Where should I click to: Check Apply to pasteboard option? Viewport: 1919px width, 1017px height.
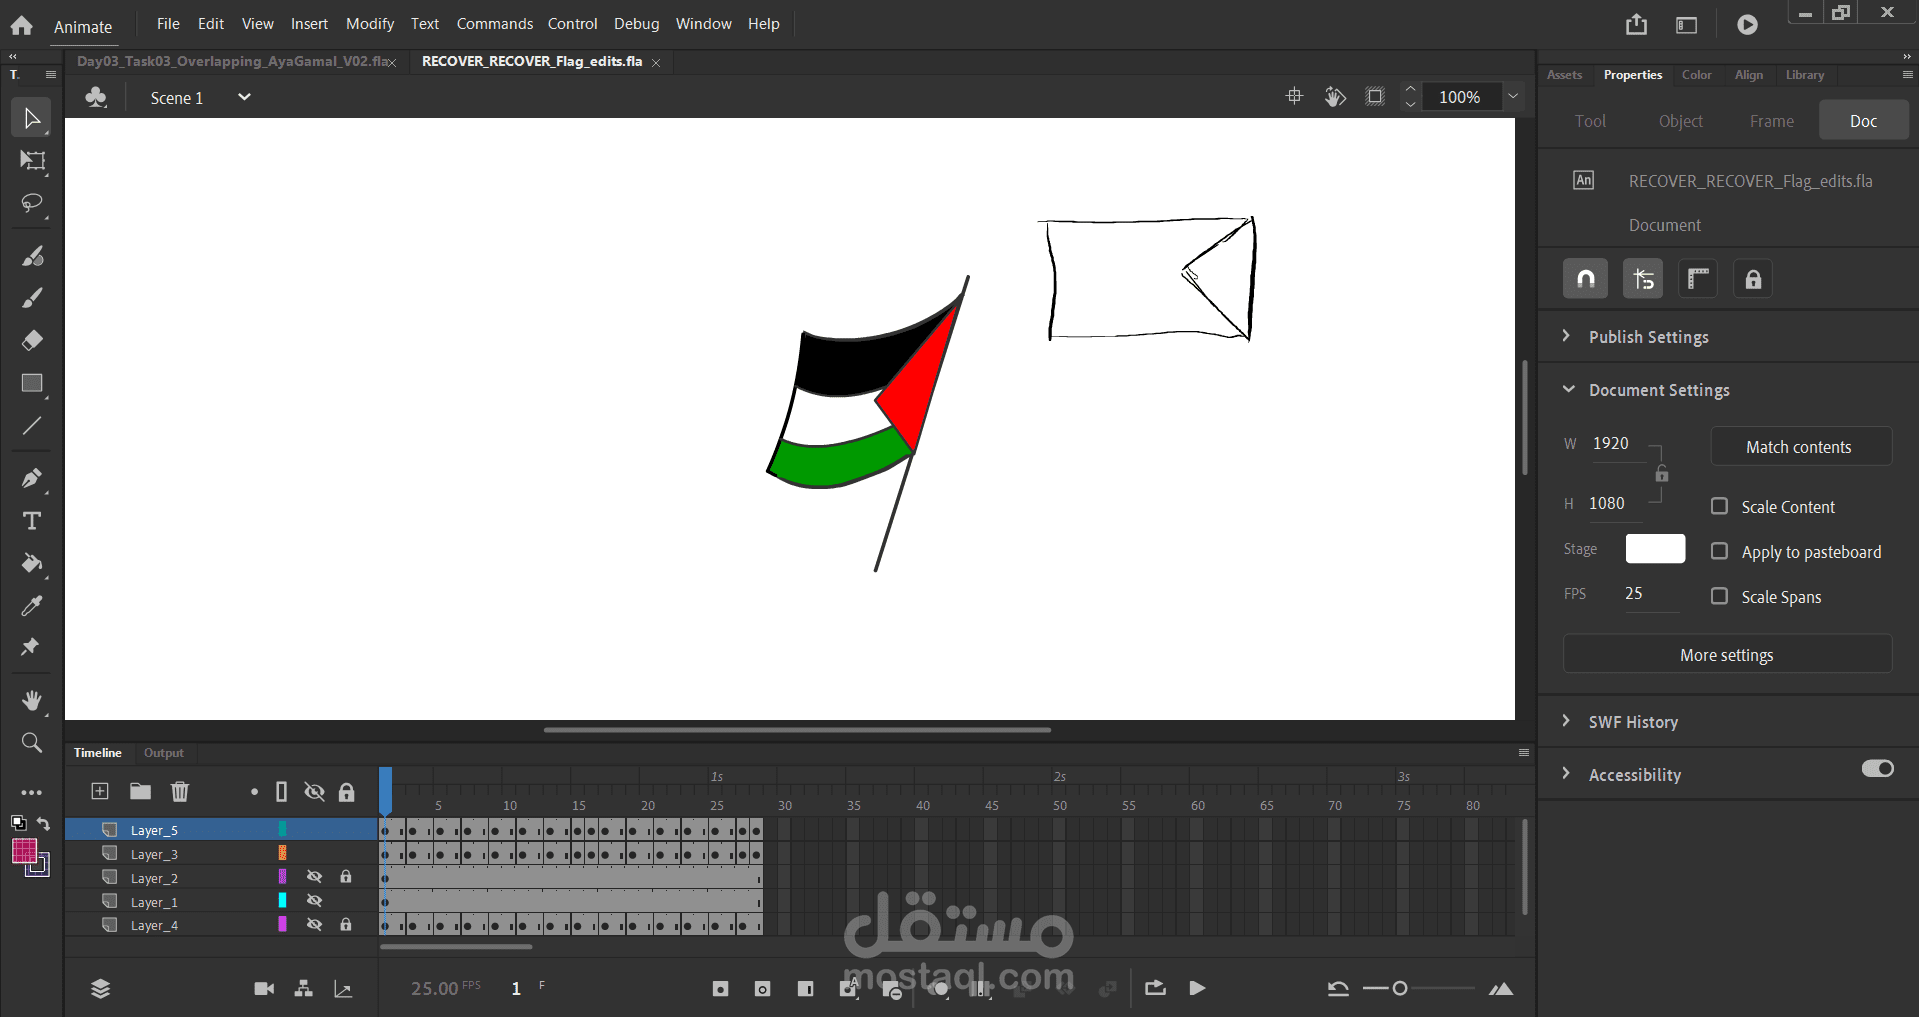(1719, 551)
